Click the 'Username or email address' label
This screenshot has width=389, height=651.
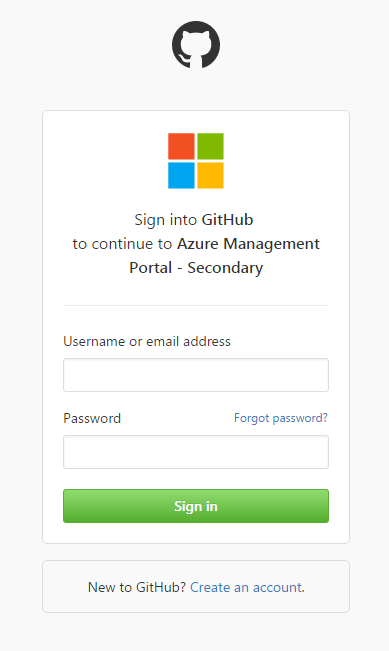click(147, 341)
